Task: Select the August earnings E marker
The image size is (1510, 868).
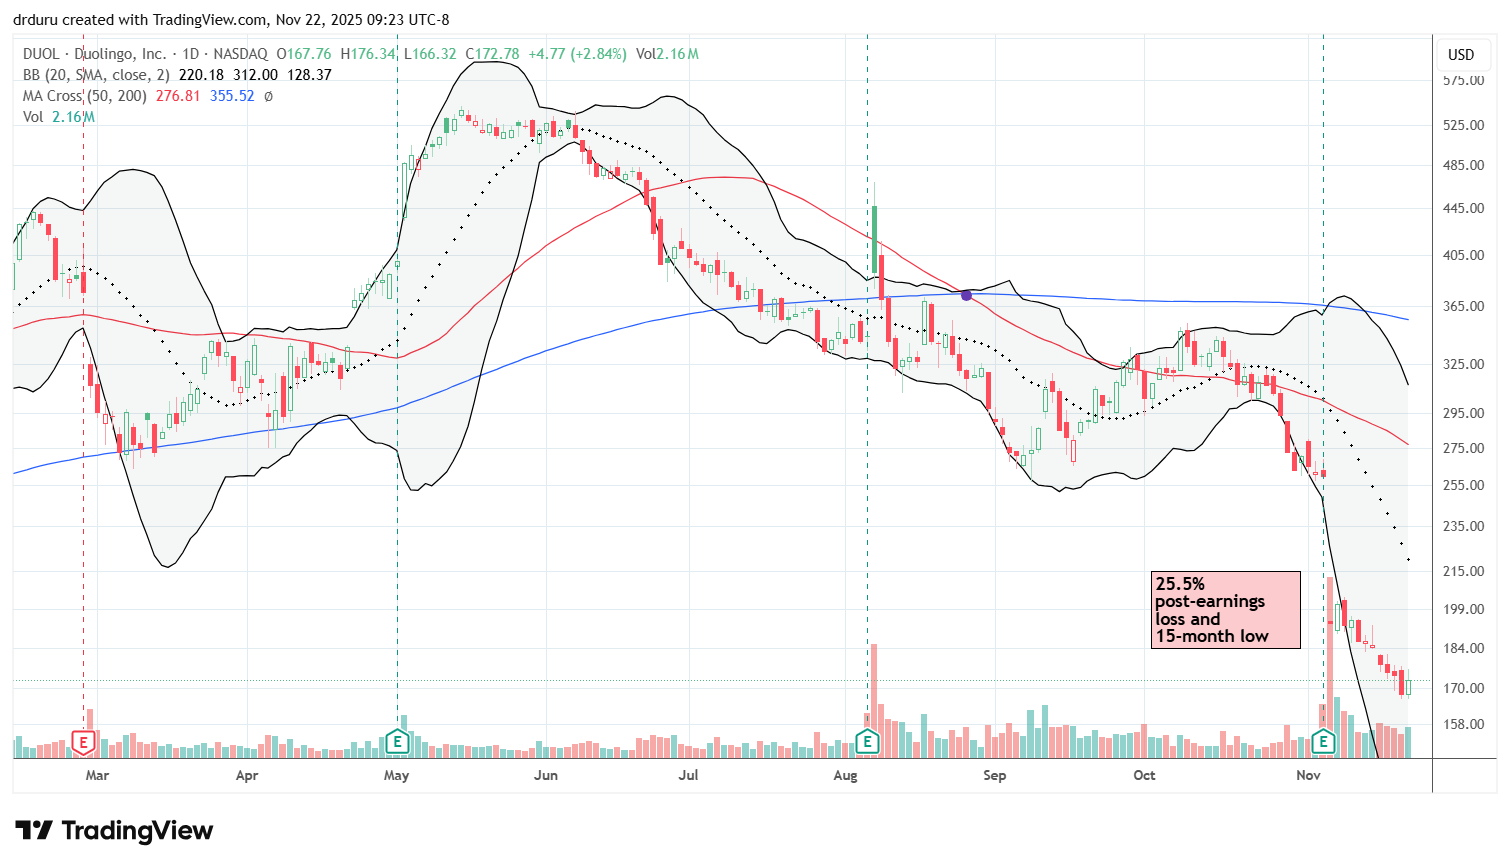Action: [x=867, y=742]
